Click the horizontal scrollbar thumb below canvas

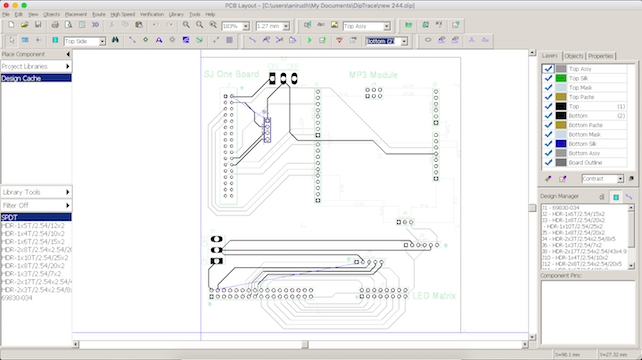tap(305, 345)
